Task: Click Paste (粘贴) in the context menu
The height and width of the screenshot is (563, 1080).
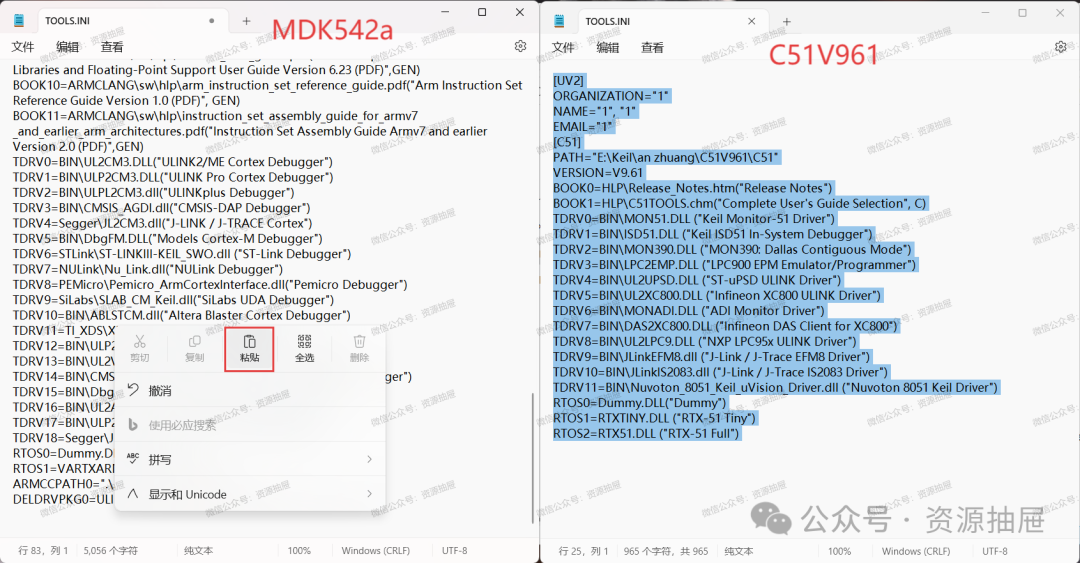Action: pos(249,349)
